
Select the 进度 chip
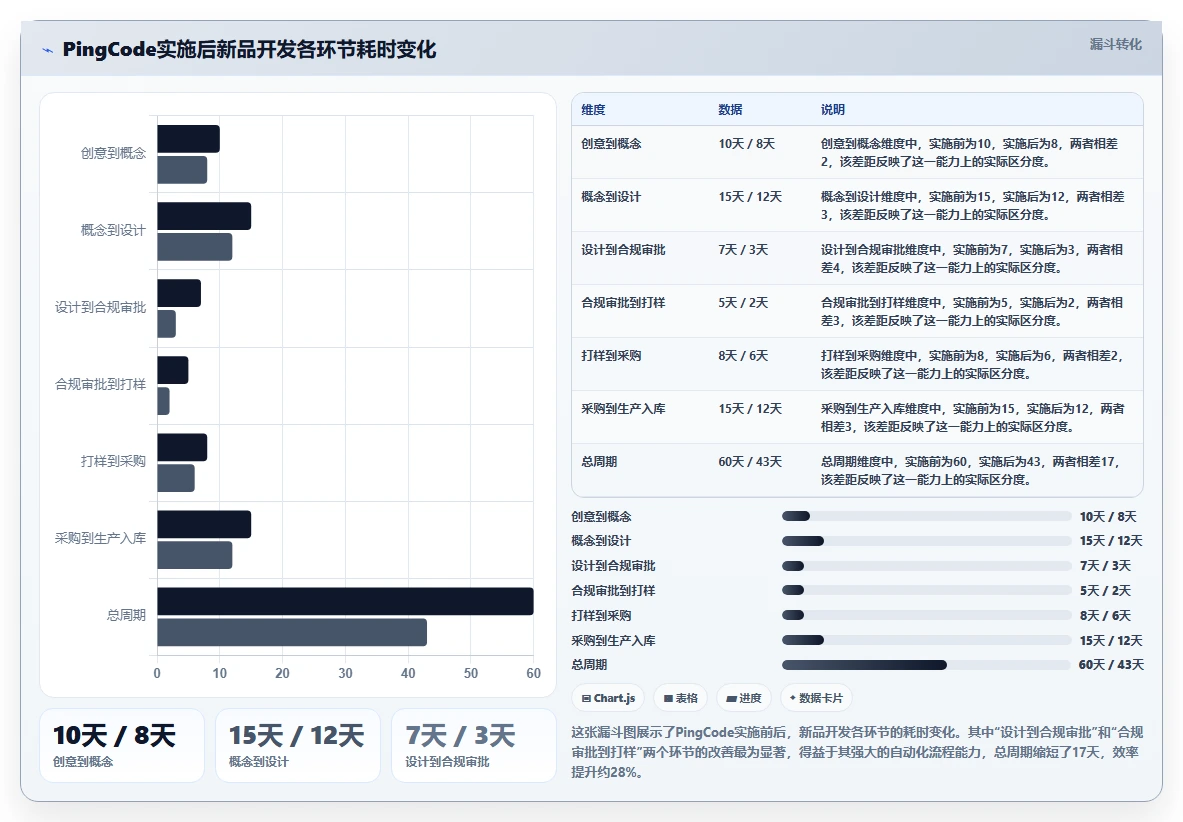pyautogui.click(x=744, y=698)
